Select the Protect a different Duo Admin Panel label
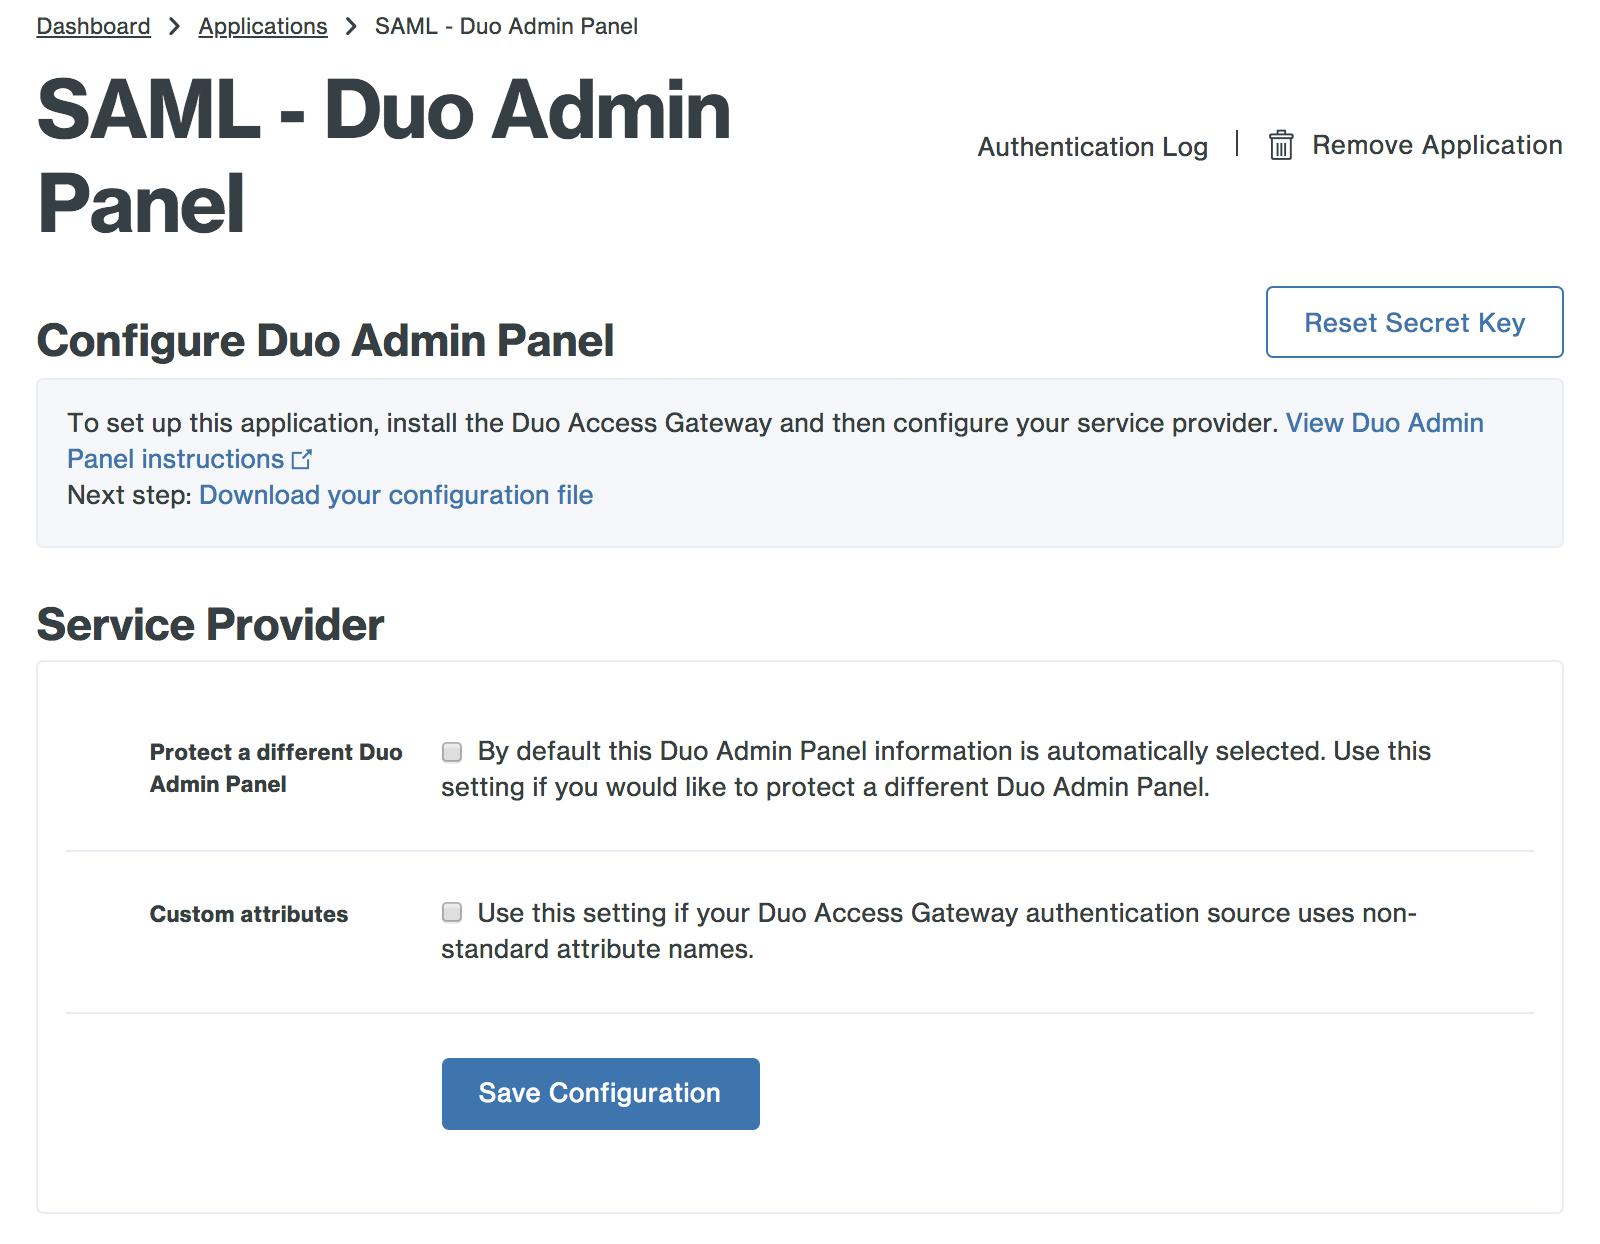 click(275, 767)
